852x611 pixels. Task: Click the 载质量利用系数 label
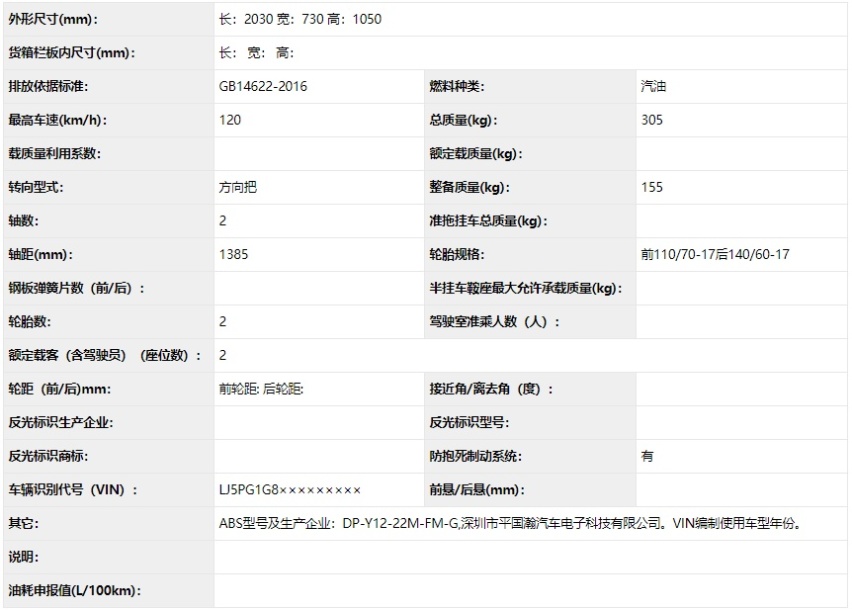pos(54,154)
